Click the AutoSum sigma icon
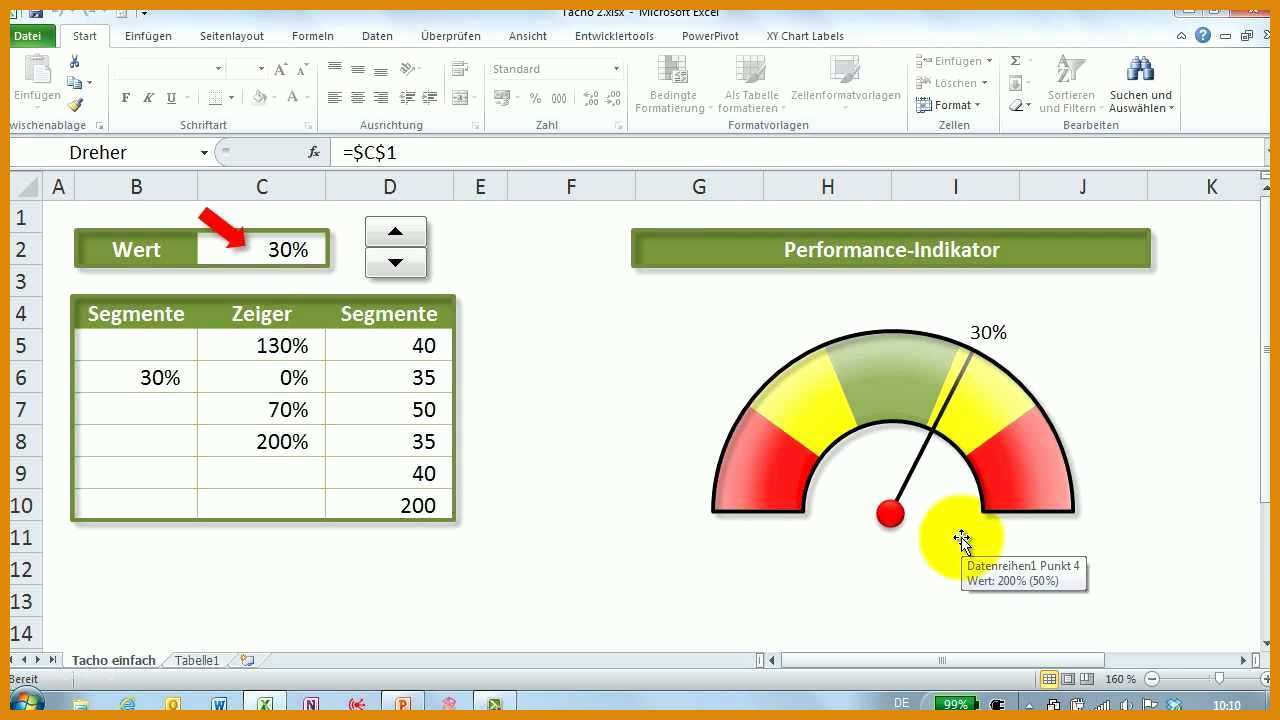This screenshot has width=1280, height=720. 1016,61
